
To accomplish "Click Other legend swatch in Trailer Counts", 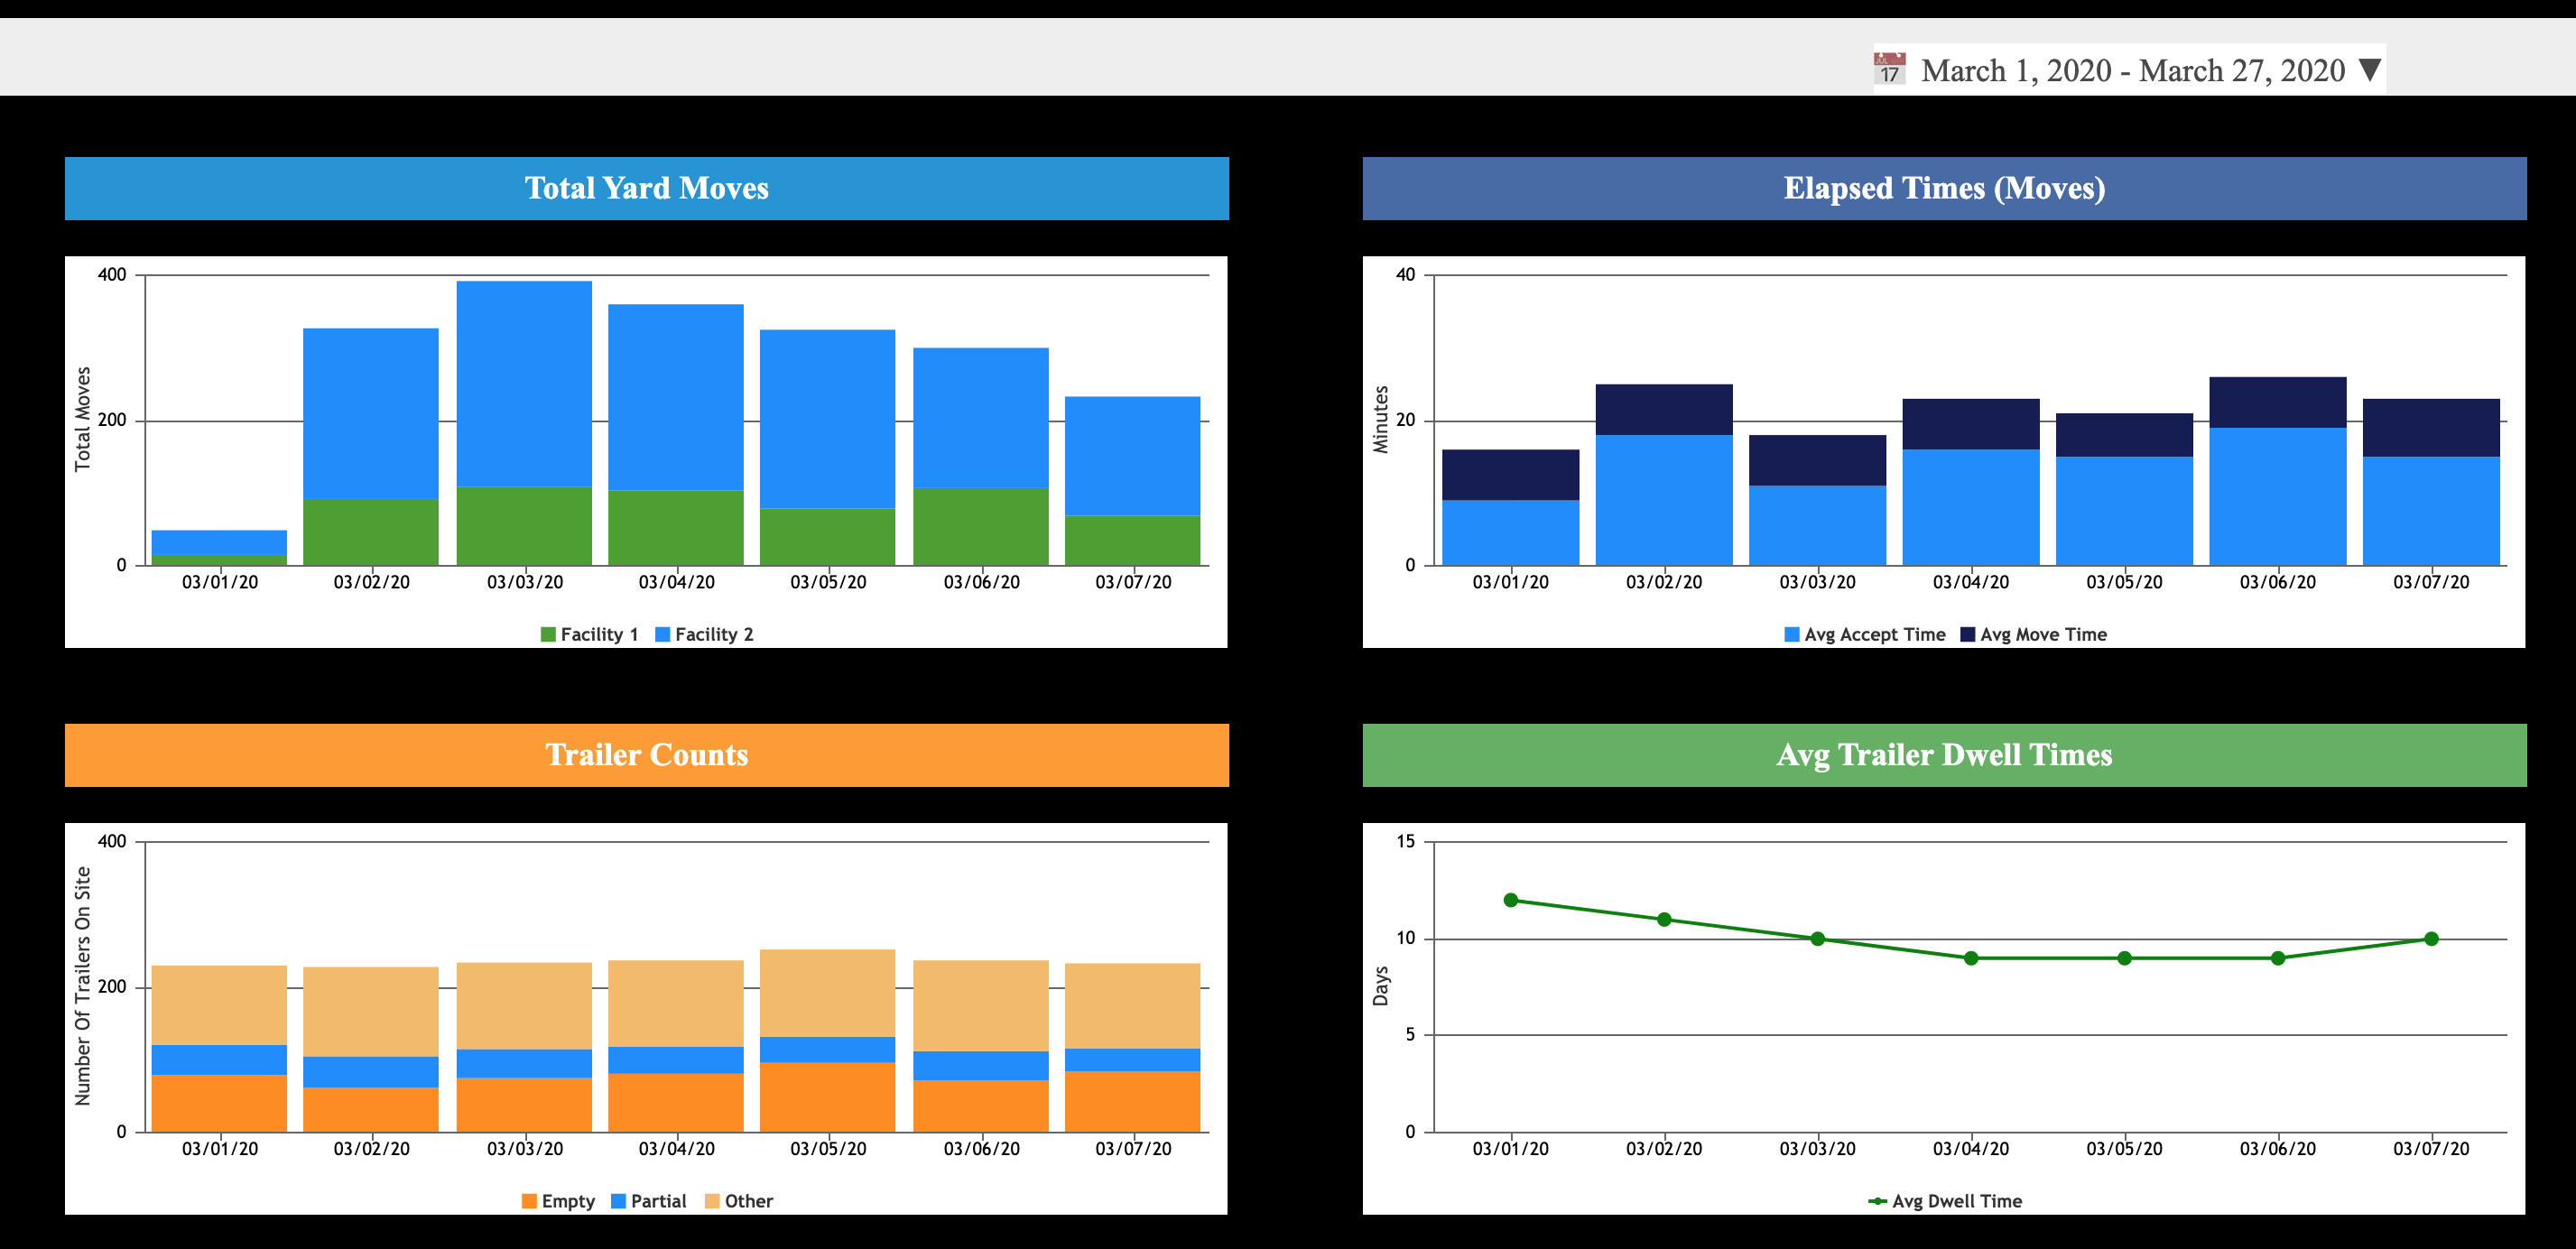I will [x=712, y=1201].
